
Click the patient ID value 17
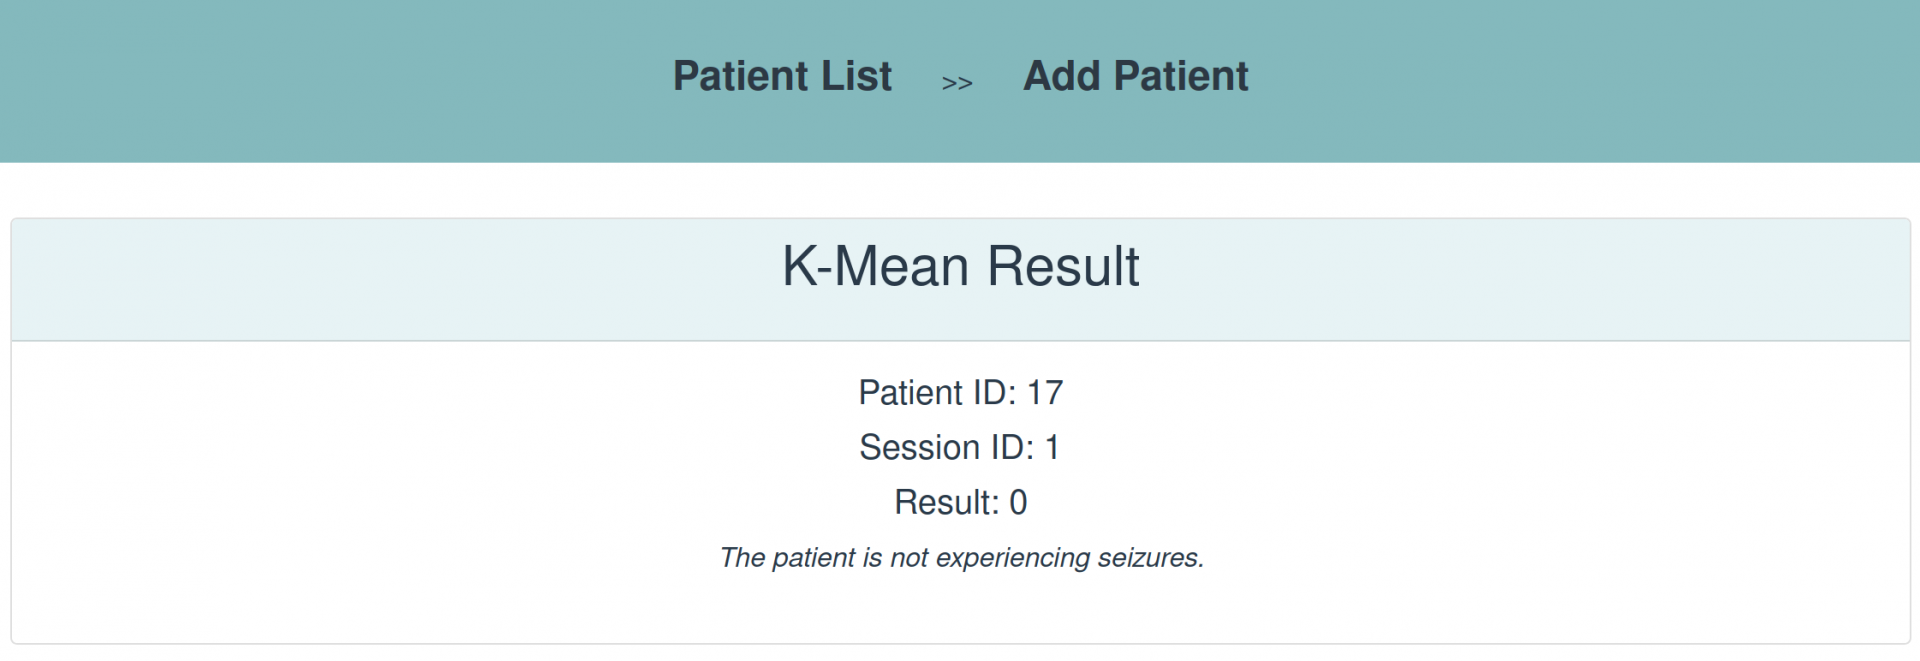1045,393
